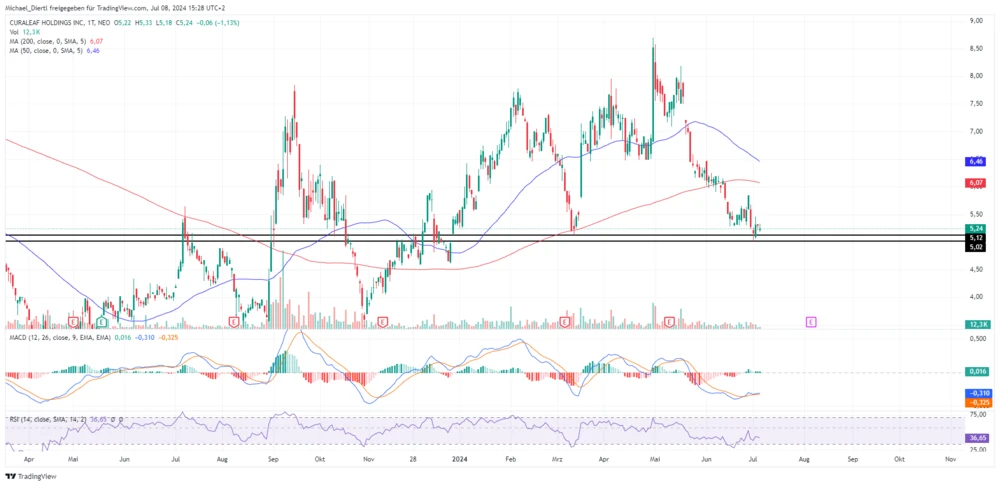The image size is (1000, 486).
Task: Click the earnings marker near May 2024
Action: tap(671, 322)
